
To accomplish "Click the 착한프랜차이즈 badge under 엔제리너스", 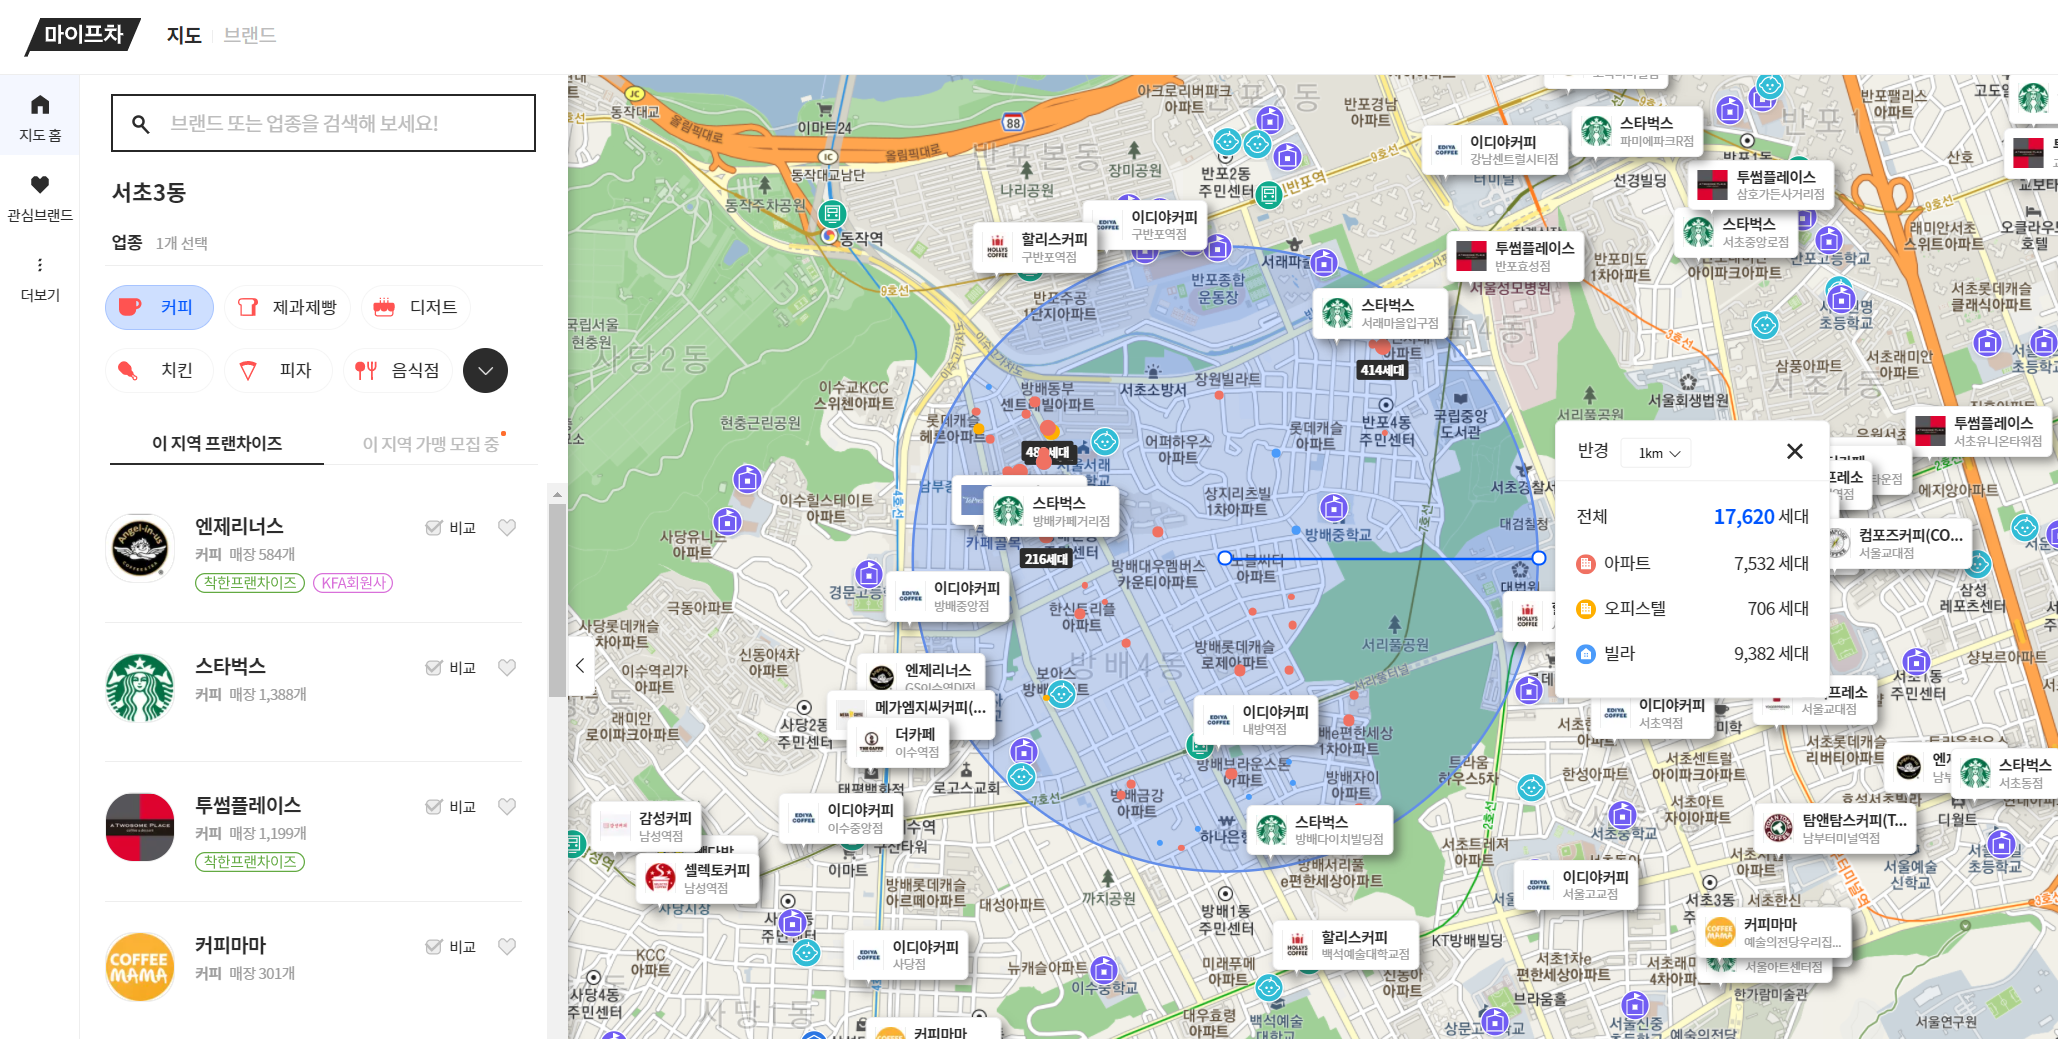I will pyautogui.click(x=250, y=583).
